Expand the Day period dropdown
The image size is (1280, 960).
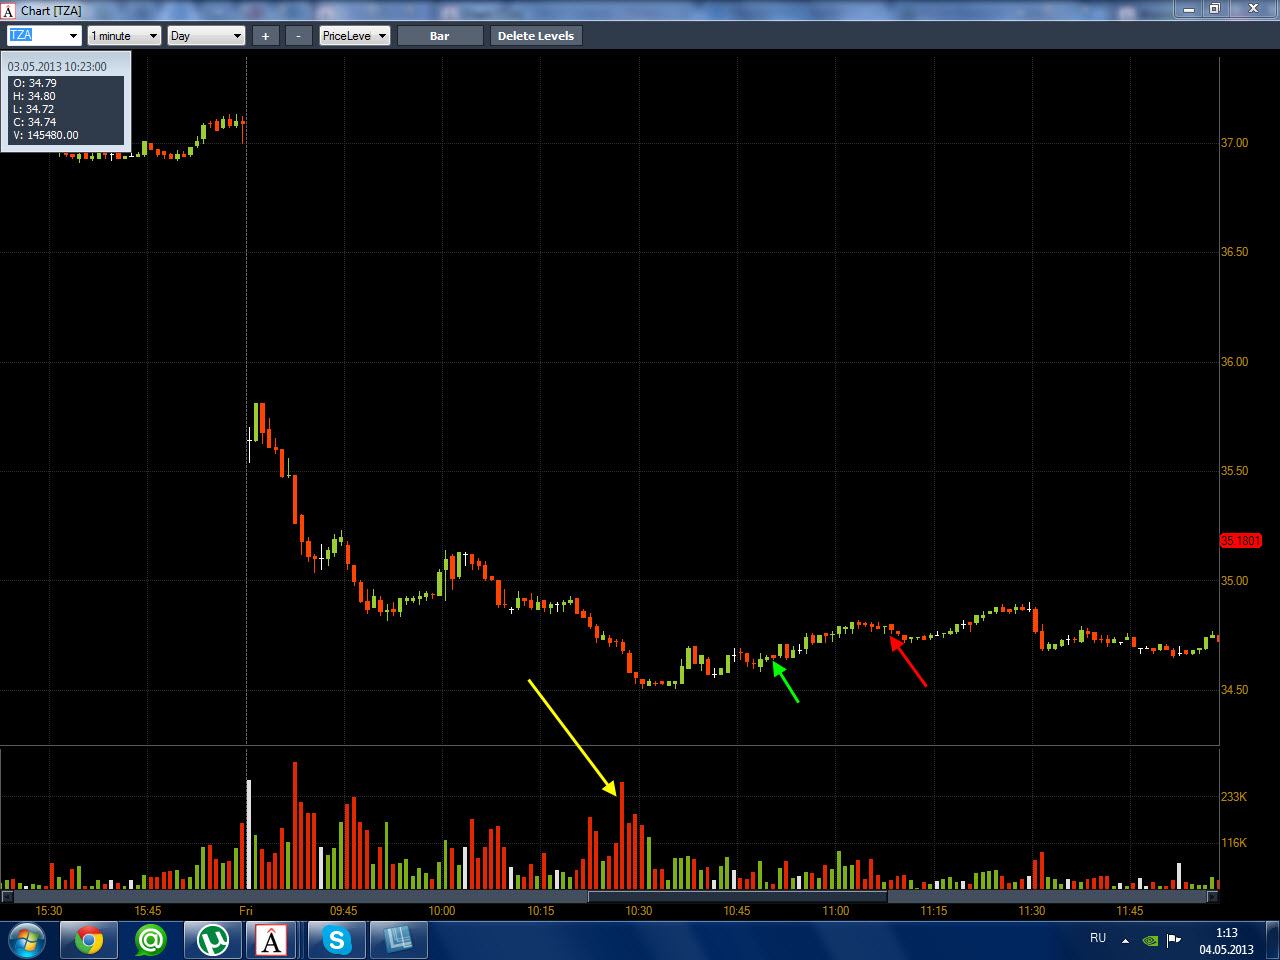pos(237,36)
